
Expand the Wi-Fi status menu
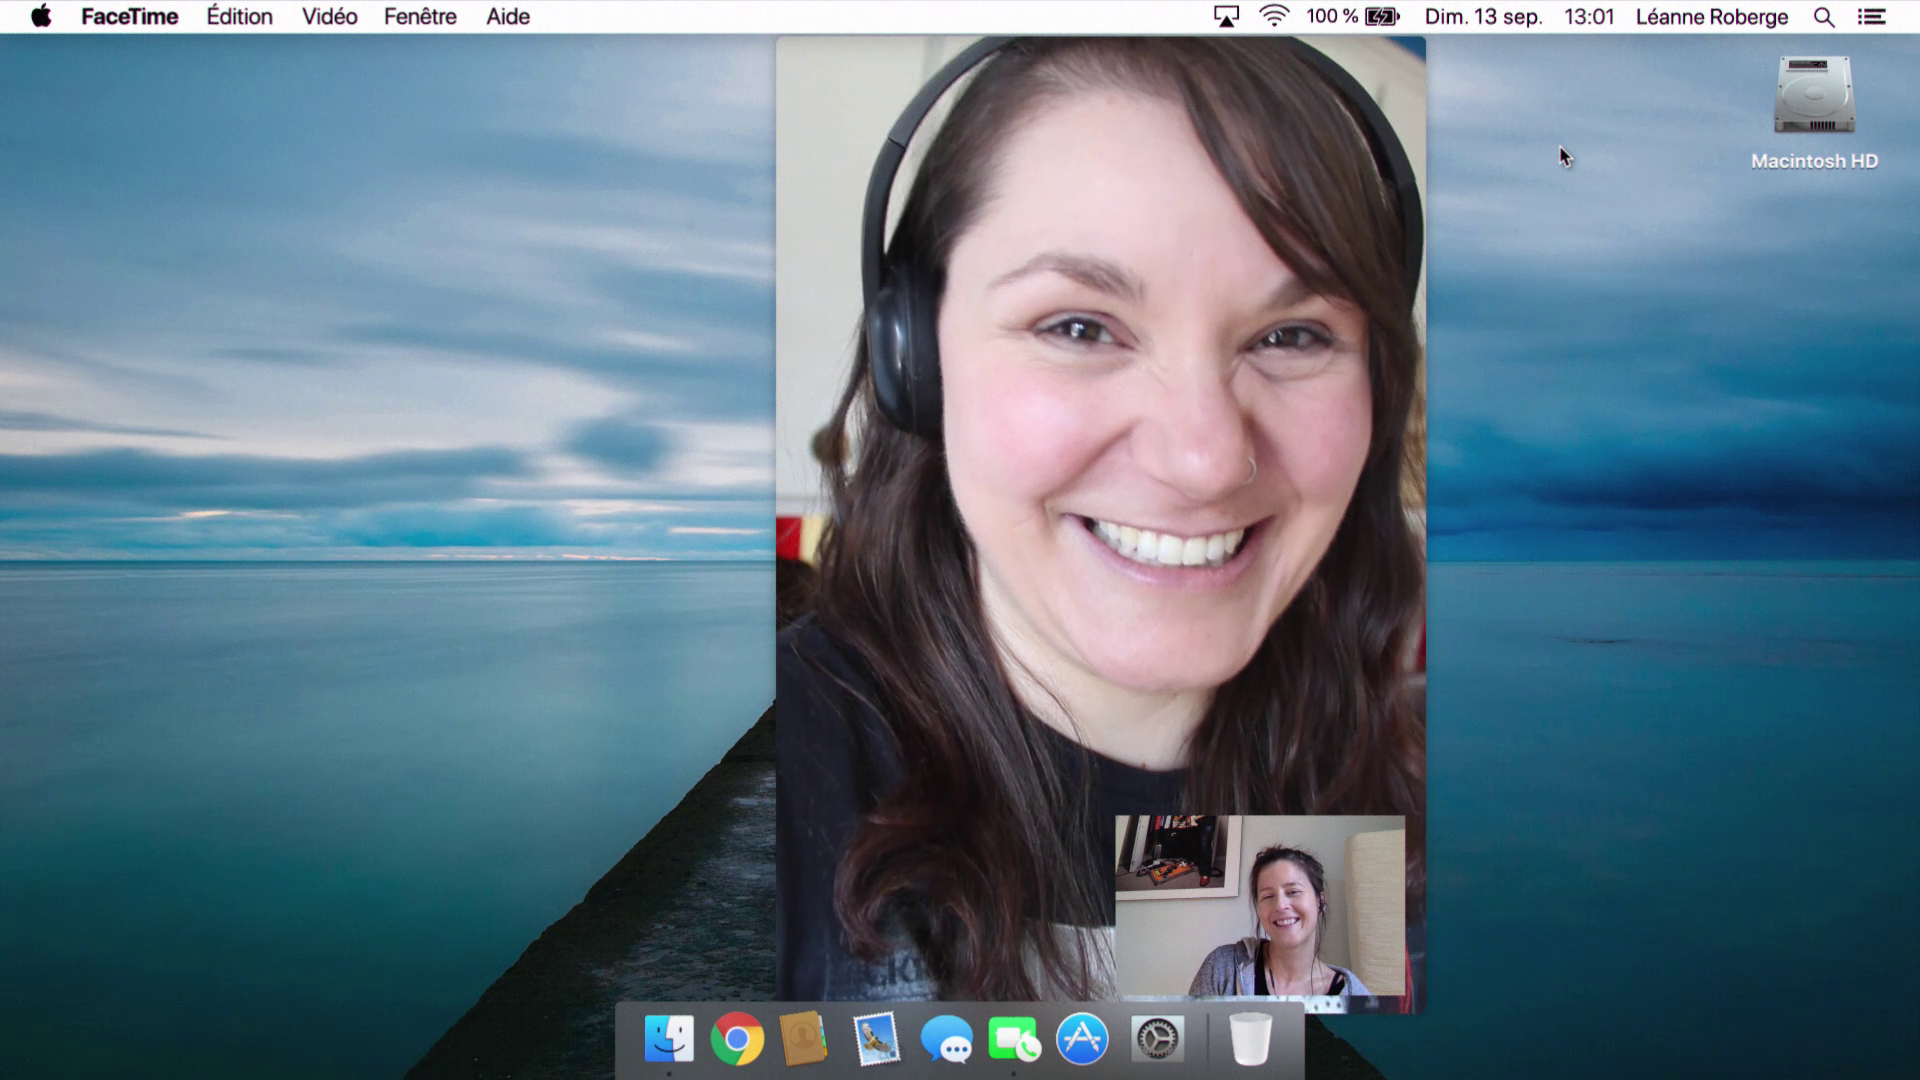point(1274,17)
